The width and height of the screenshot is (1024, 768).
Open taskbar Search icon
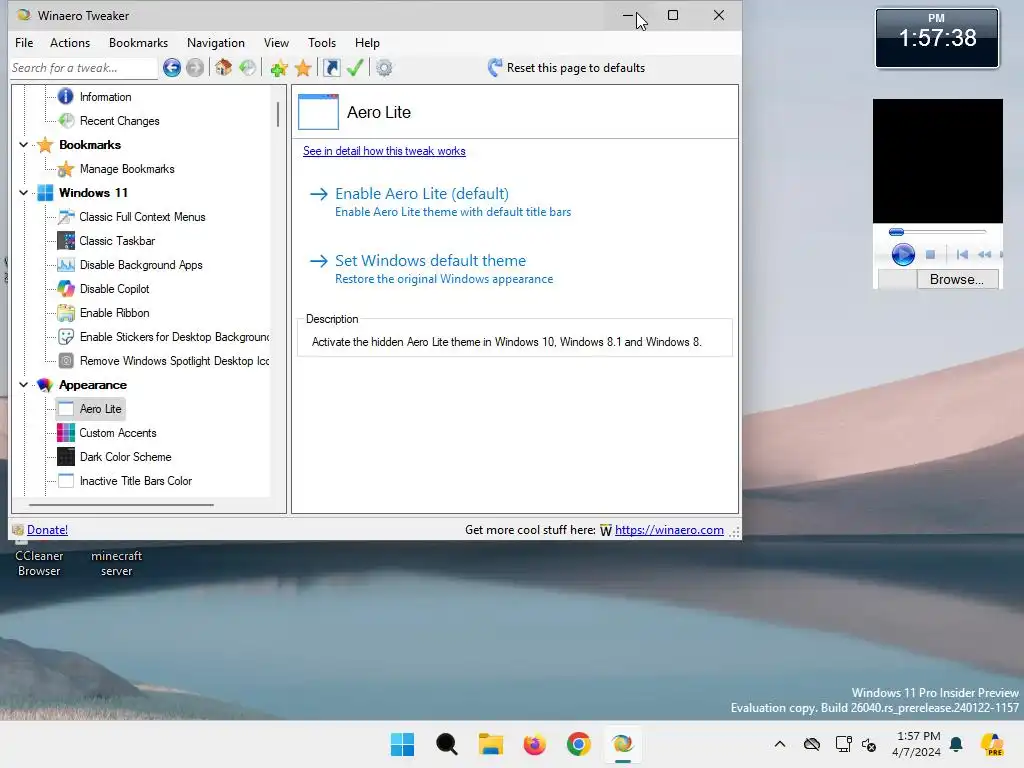click(447, 744)
